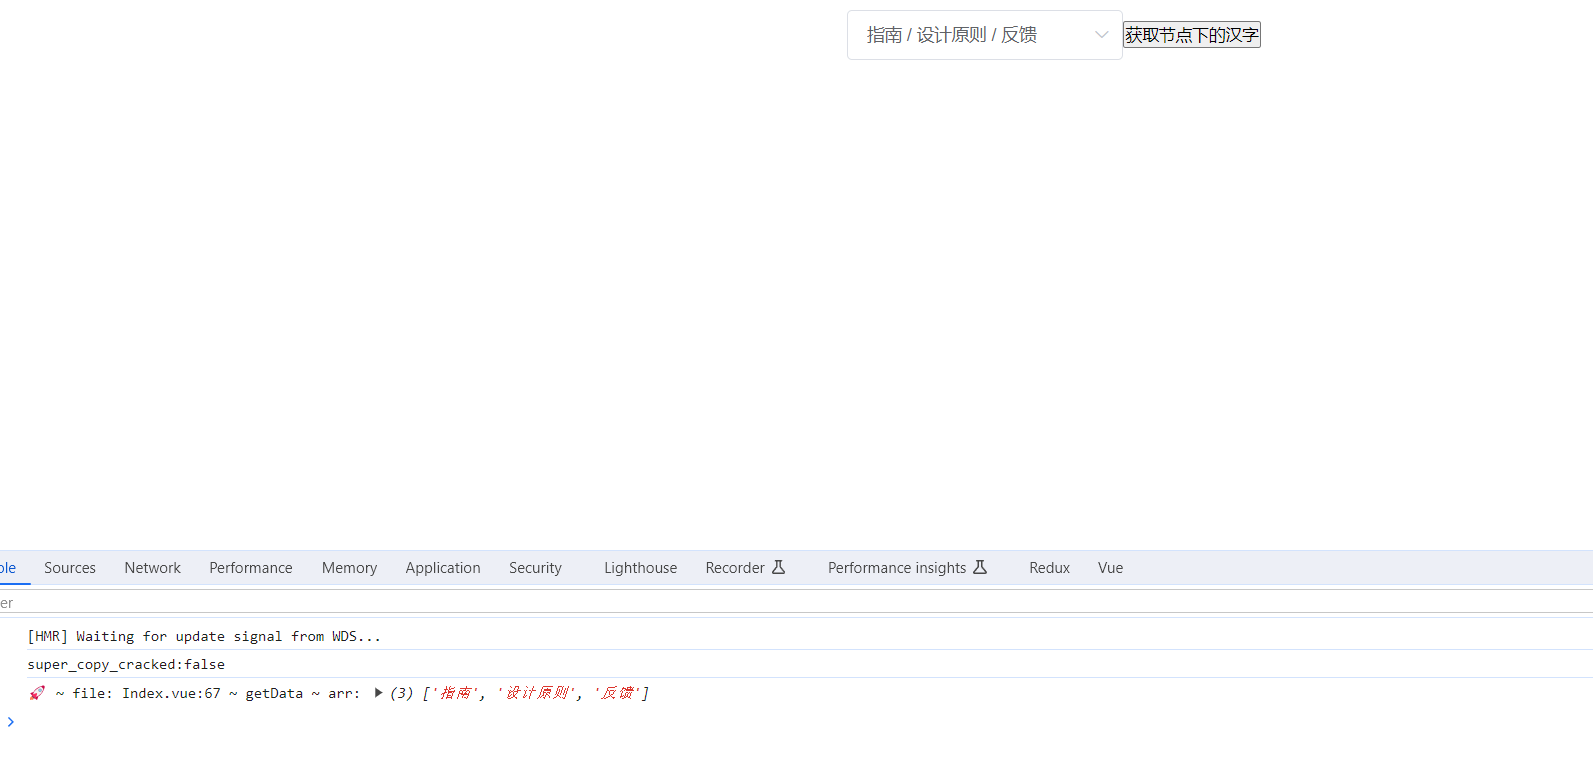Click the '设计原则' array value in console

[x=537, y=693]
